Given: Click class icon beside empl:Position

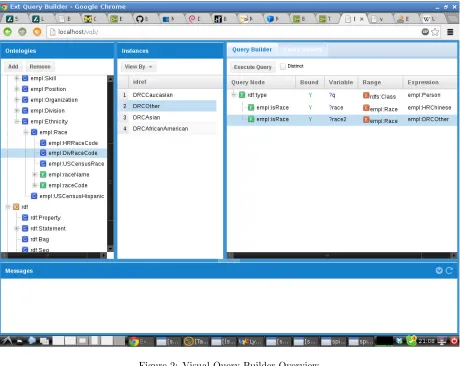Looking at the screenshot, I should point(25,89).
